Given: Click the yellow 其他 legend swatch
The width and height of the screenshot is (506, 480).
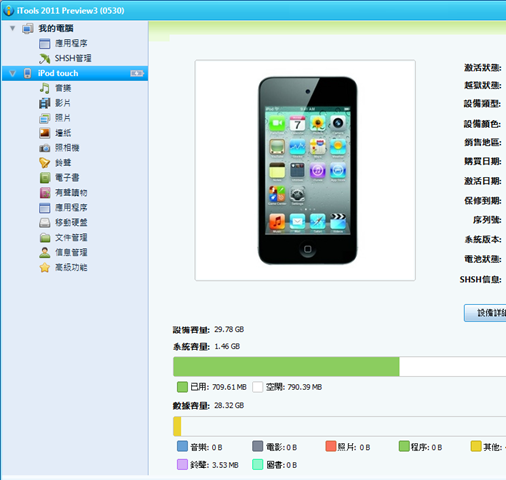Looking at the screenshot, I should tap(476, 446).
